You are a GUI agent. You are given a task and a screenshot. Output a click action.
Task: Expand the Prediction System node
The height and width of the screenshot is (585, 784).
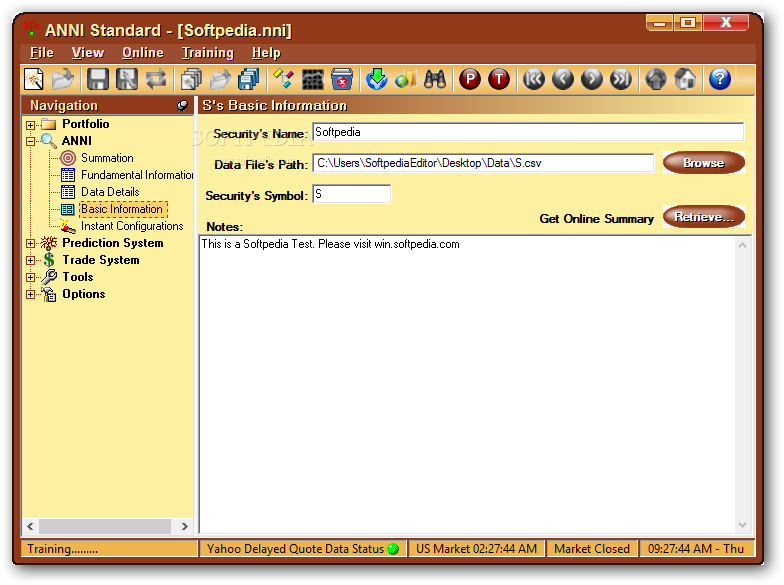tap(30, 244)
